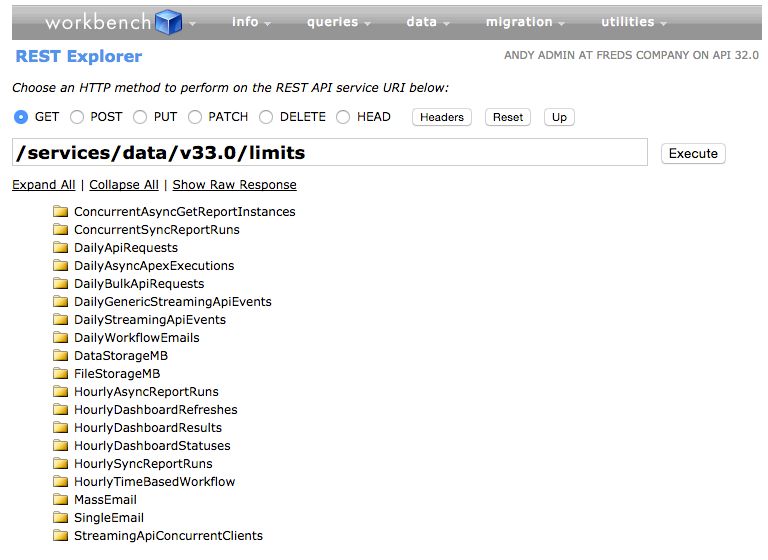Image resolution: width=768 pixels, height=560 pixels.
Task: Expand the SingleEmail node label
Action: [109, 518]
